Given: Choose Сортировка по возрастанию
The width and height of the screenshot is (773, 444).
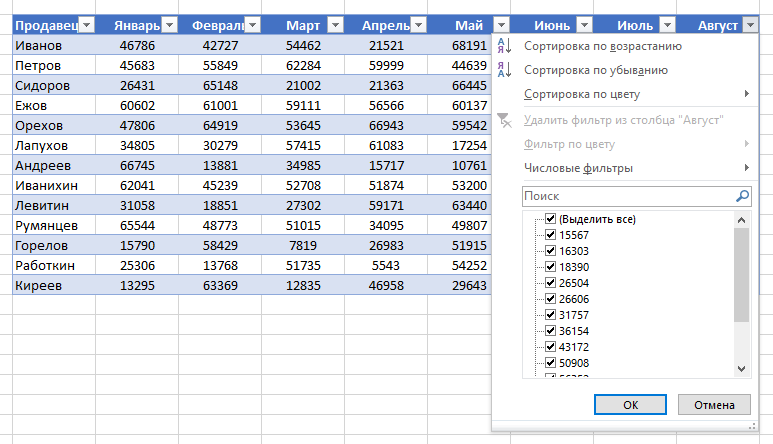Looking at the screenshot, I should (x=602, y=46).
